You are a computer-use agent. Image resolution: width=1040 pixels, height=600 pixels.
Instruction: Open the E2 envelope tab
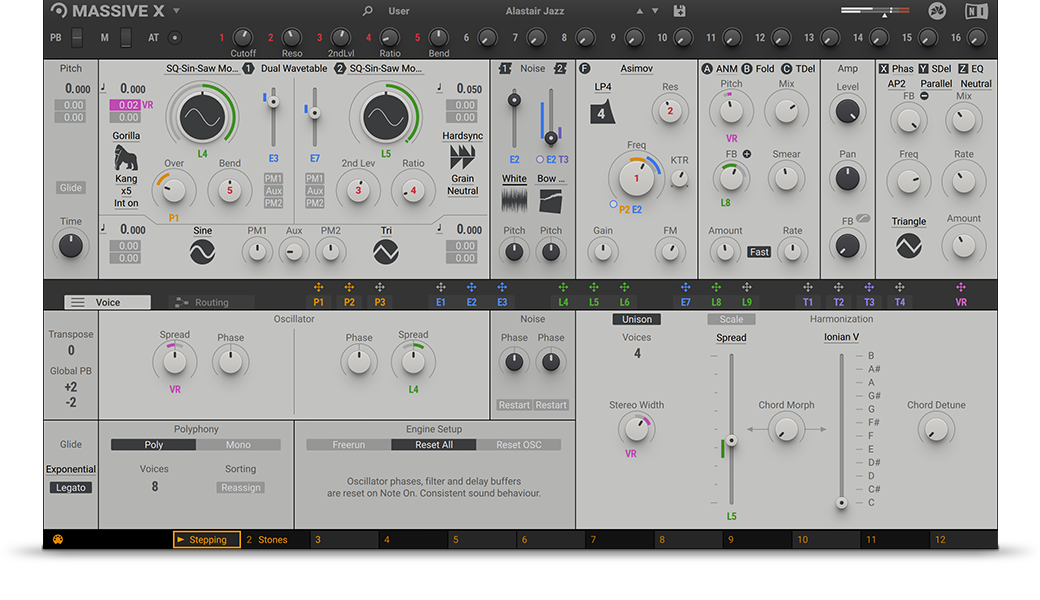(471, 302)
